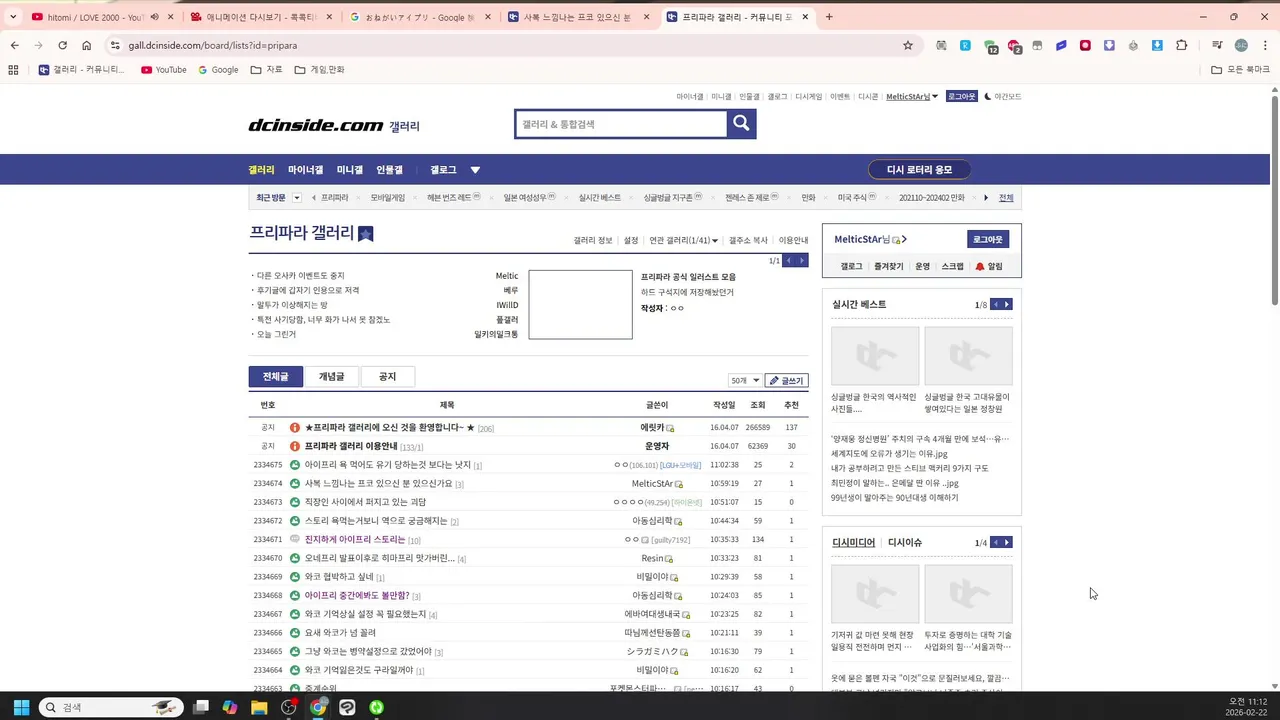Open 즐겨찾기 in user panel
Viewport: 1280px width, 720px height.
pos(888,266)
